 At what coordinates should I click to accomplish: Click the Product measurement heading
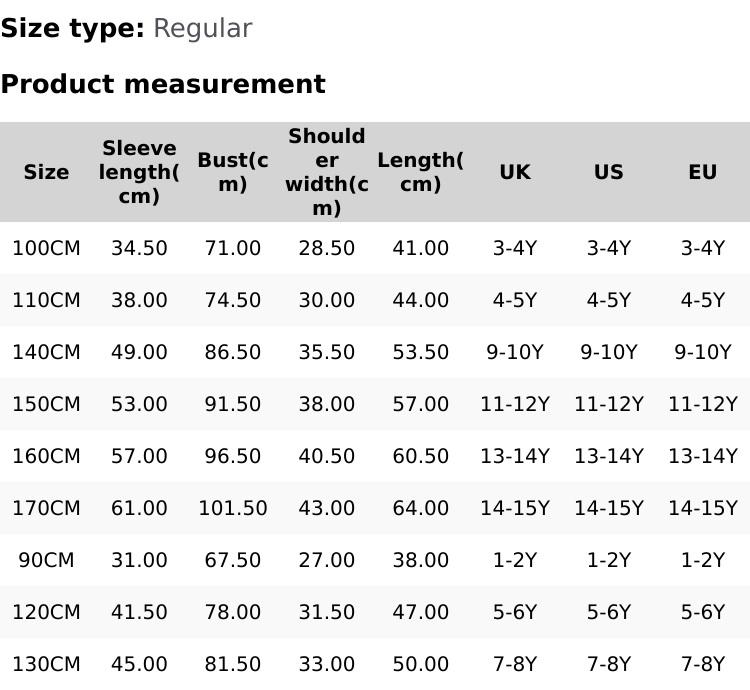tap(163, 84)
